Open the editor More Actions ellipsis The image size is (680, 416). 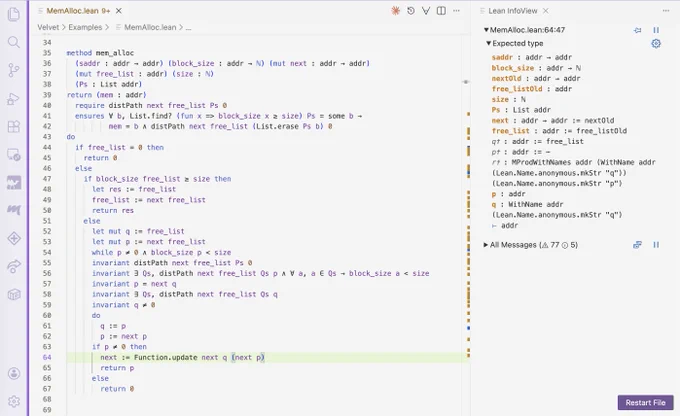[x=456, y=11]
